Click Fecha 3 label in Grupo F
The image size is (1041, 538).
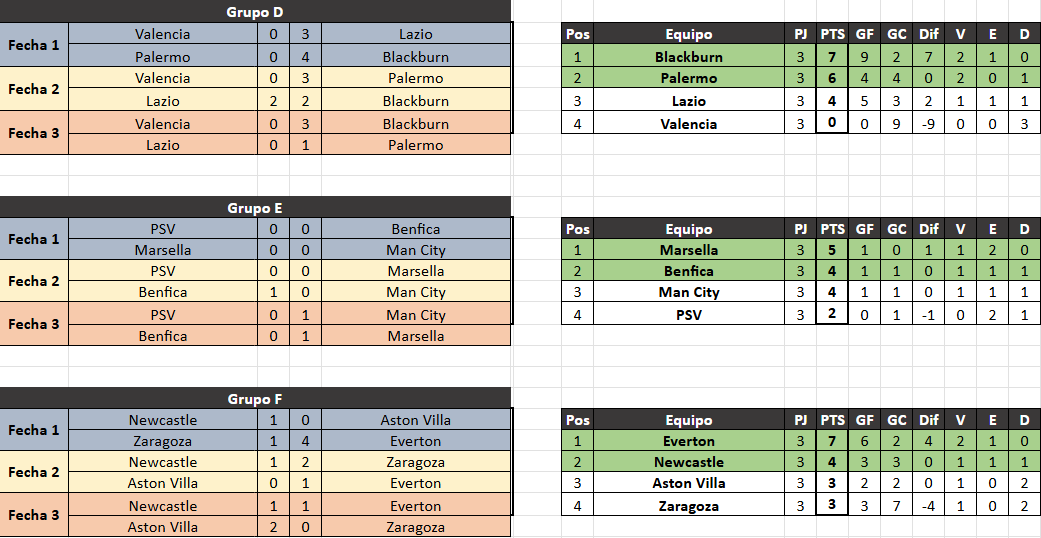click(x=34, y=515)
